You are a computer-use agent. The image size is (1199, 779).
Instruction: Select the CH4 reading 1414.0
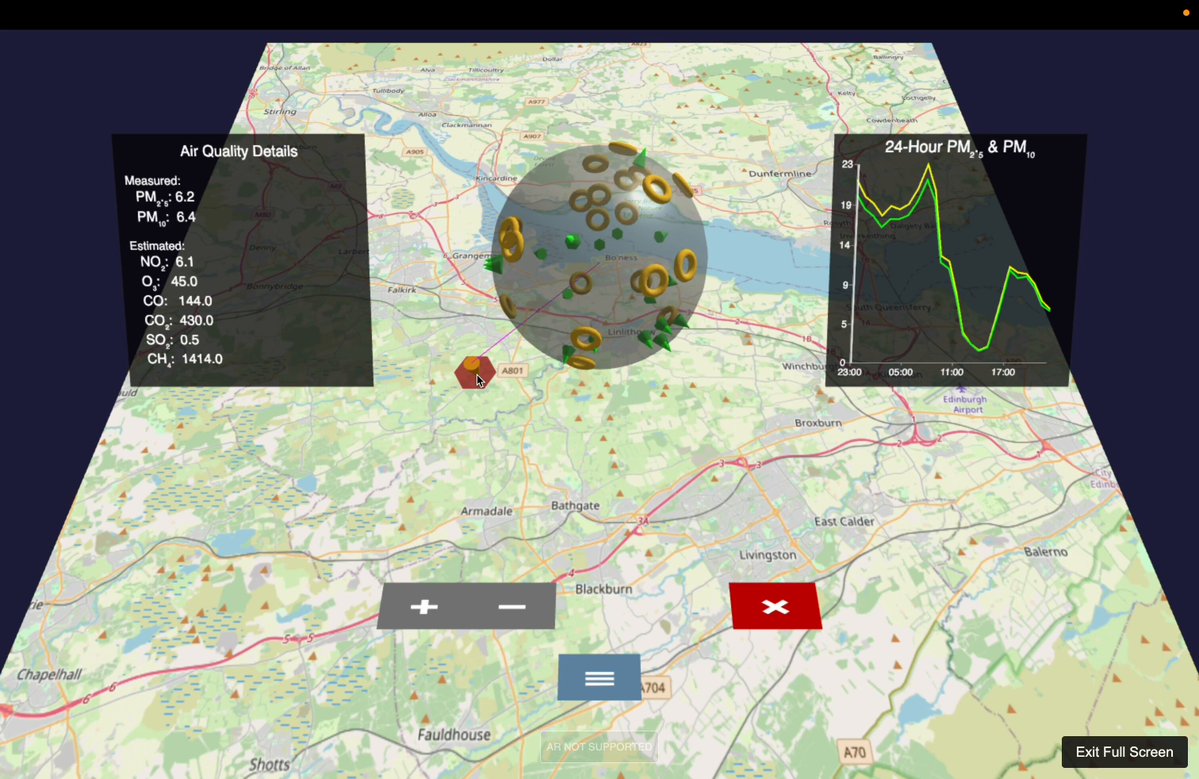tap(202, 359)
